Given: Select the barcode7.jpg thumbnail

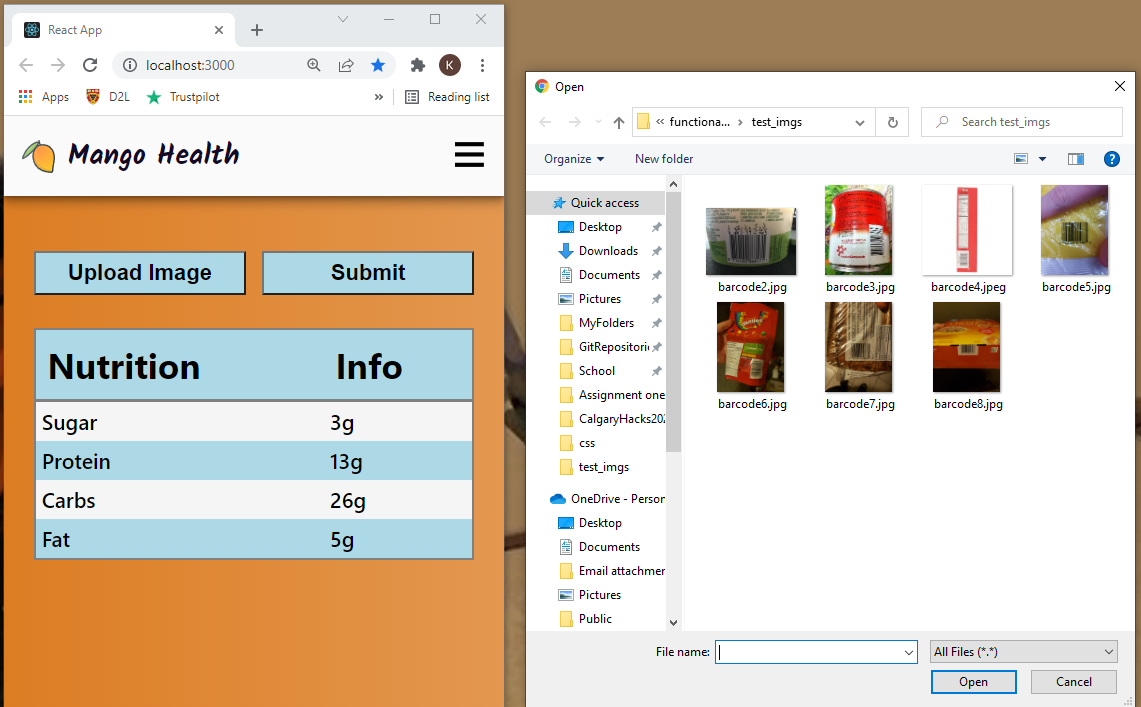Looking at the screenshot, I should 859,347.
